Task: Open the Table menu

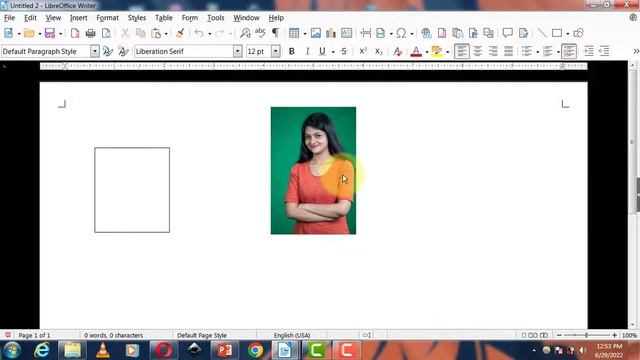Action: pyautogui.click(x=164, y=18)
